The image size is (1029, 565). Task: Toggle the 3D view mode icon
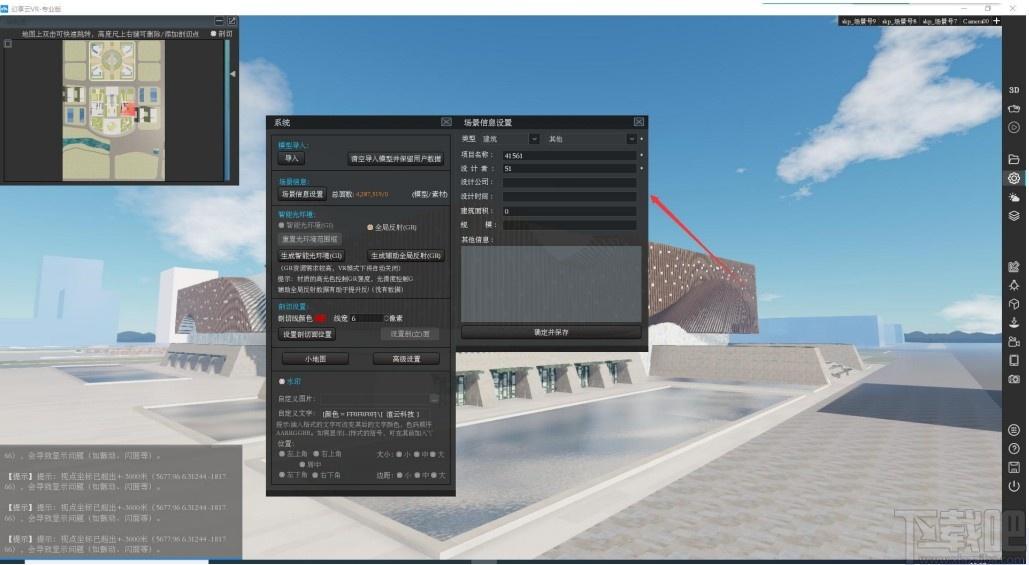(1014, 90)
